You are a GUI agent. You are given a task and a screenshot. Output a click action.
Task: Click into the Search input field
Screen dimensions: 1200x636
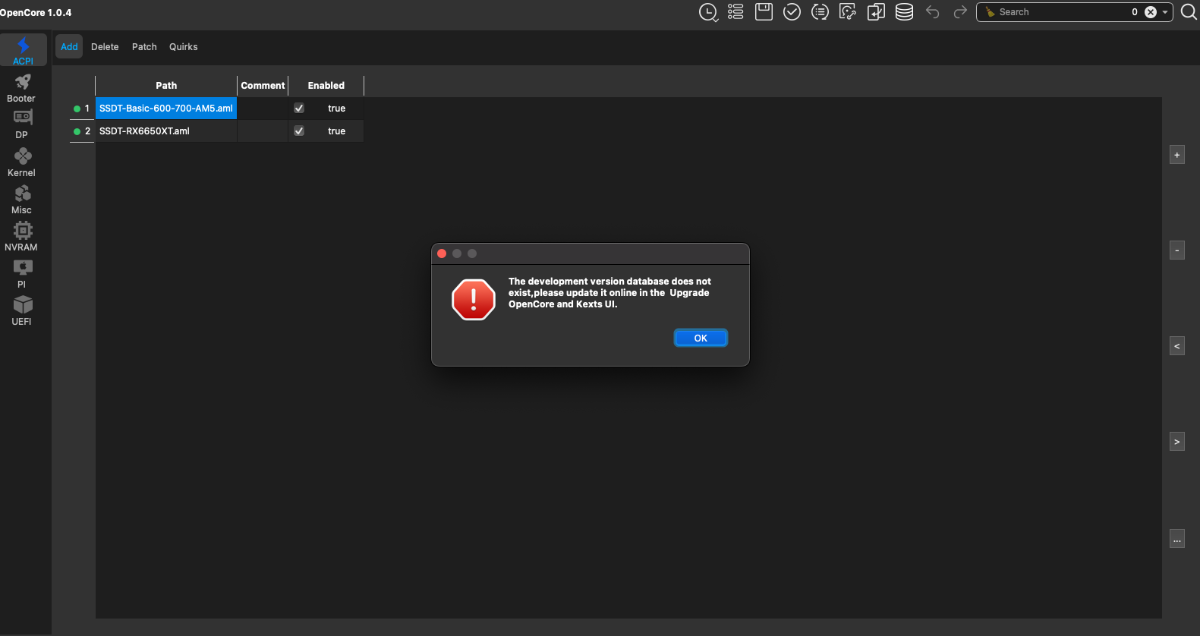(x=1060, y=12)
